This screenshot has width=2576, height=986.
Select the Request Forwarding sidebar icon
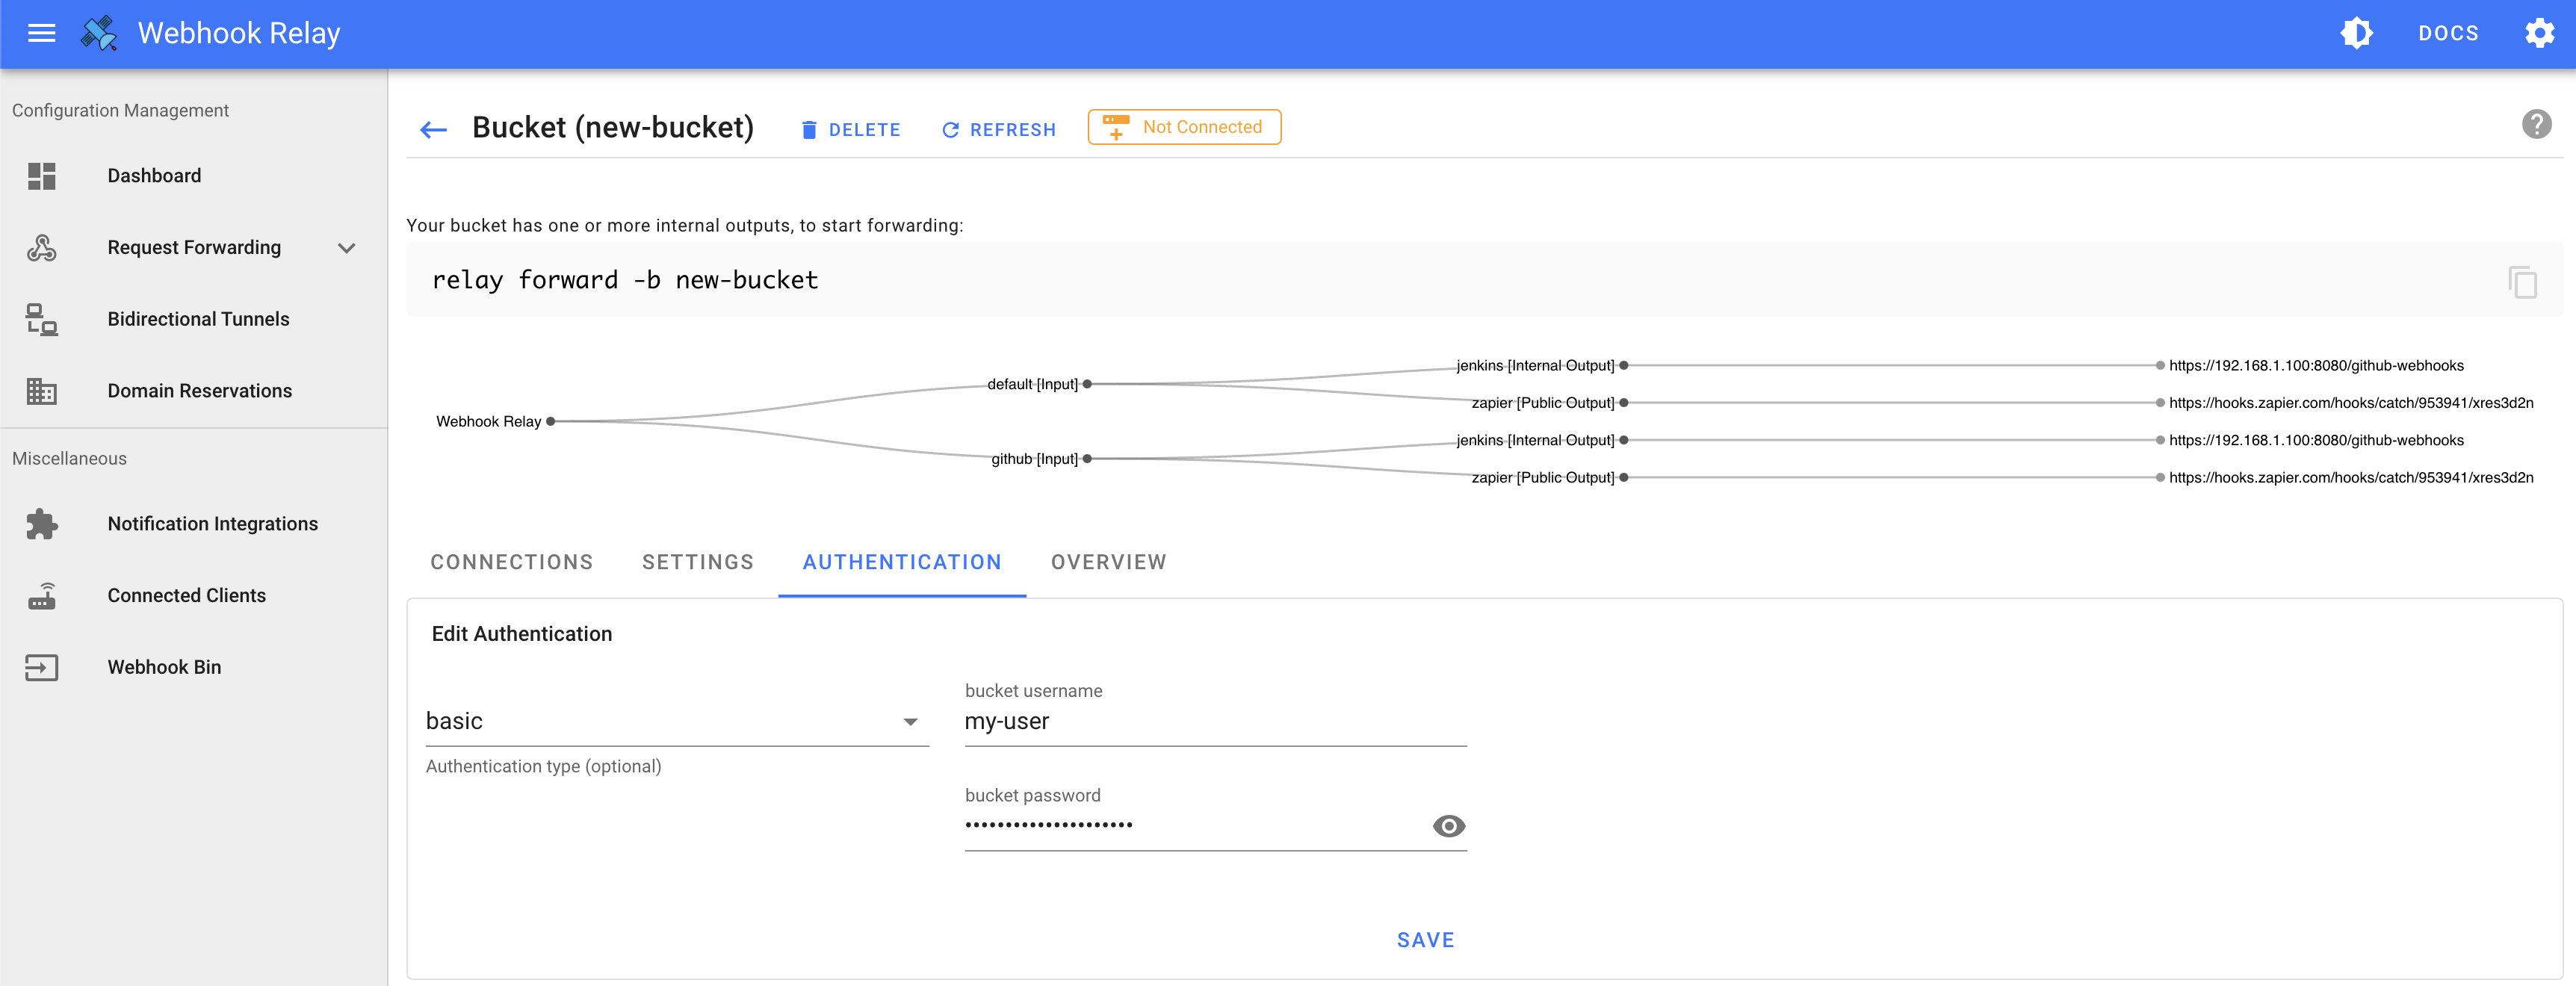(x=41, y=247)
